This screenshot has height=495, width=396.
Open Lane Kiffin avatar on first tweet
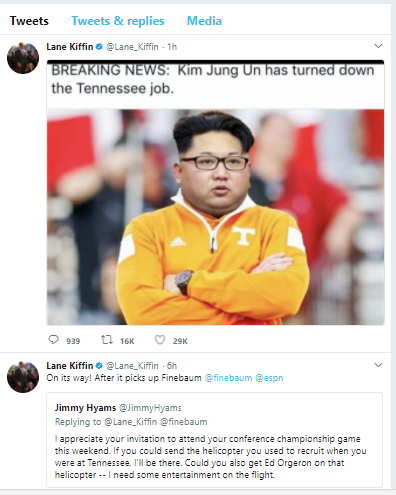23,58
